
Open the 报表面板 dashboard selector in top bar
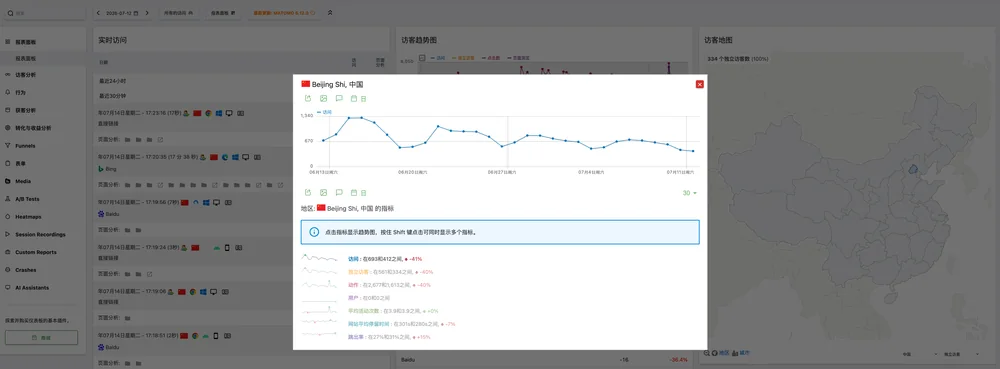tap(223, 13)
